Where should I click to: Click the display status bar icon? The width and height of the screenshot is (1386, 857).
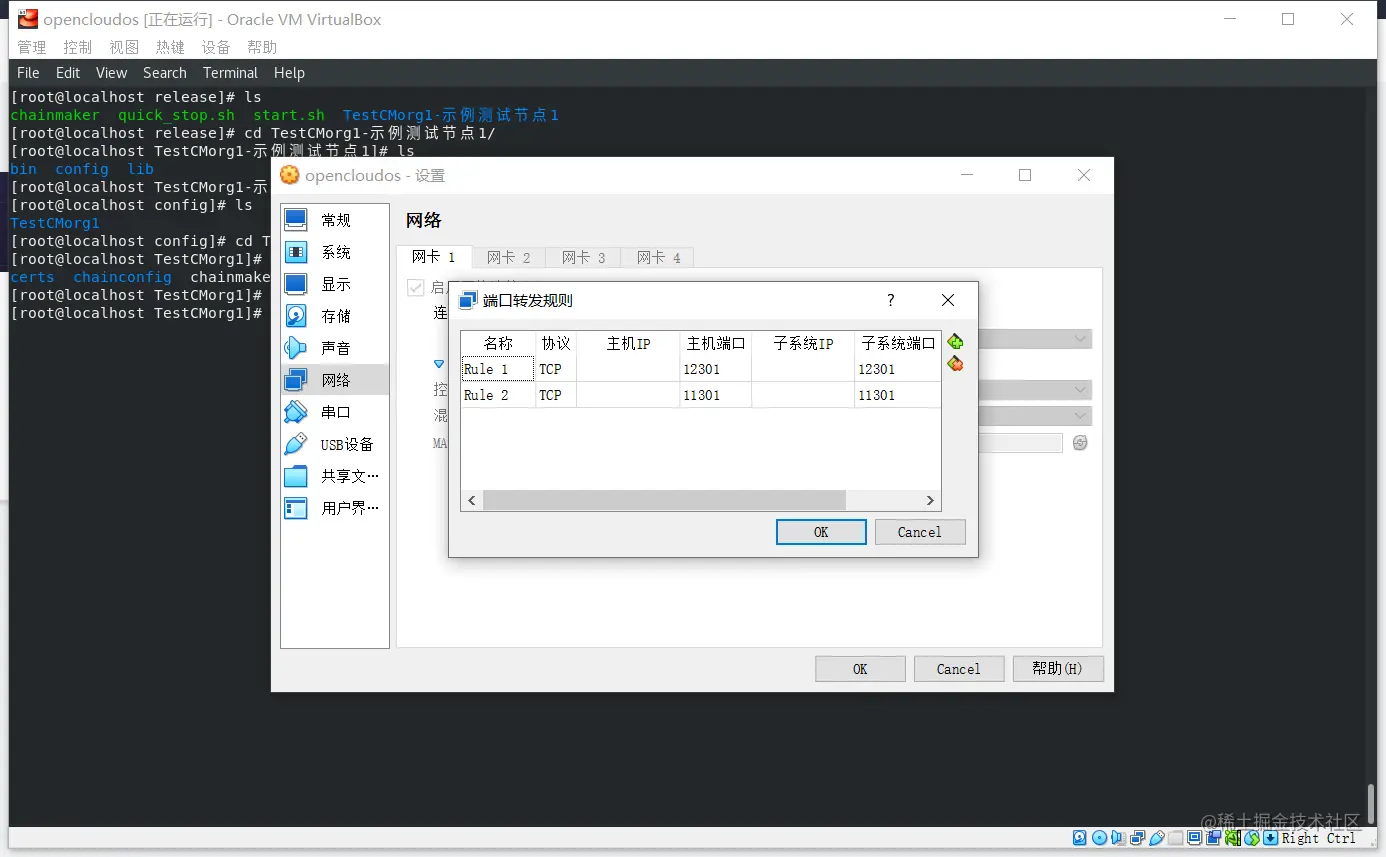(x=1195, y=838)
